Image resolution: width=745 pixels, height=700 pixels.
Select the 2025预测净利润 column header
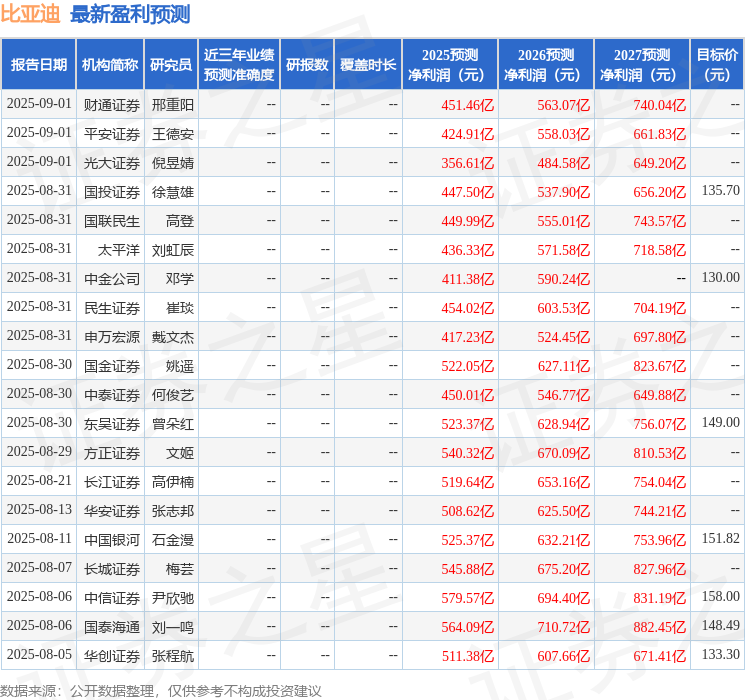(450, 65)
